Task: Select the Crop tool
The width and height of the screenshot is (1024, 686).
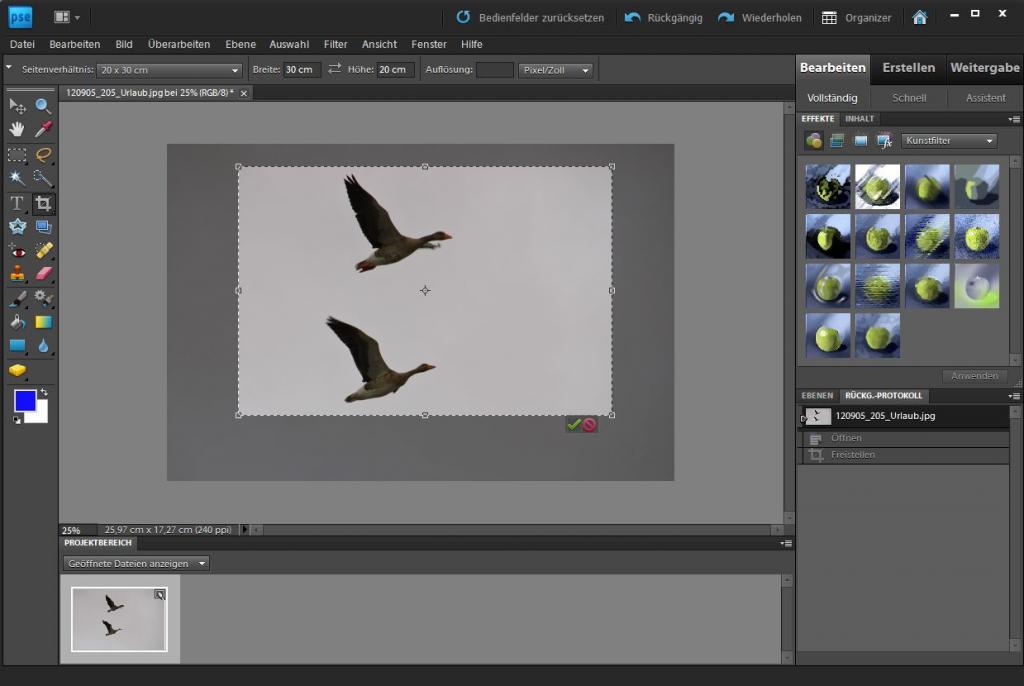Action: coord(43,203)
